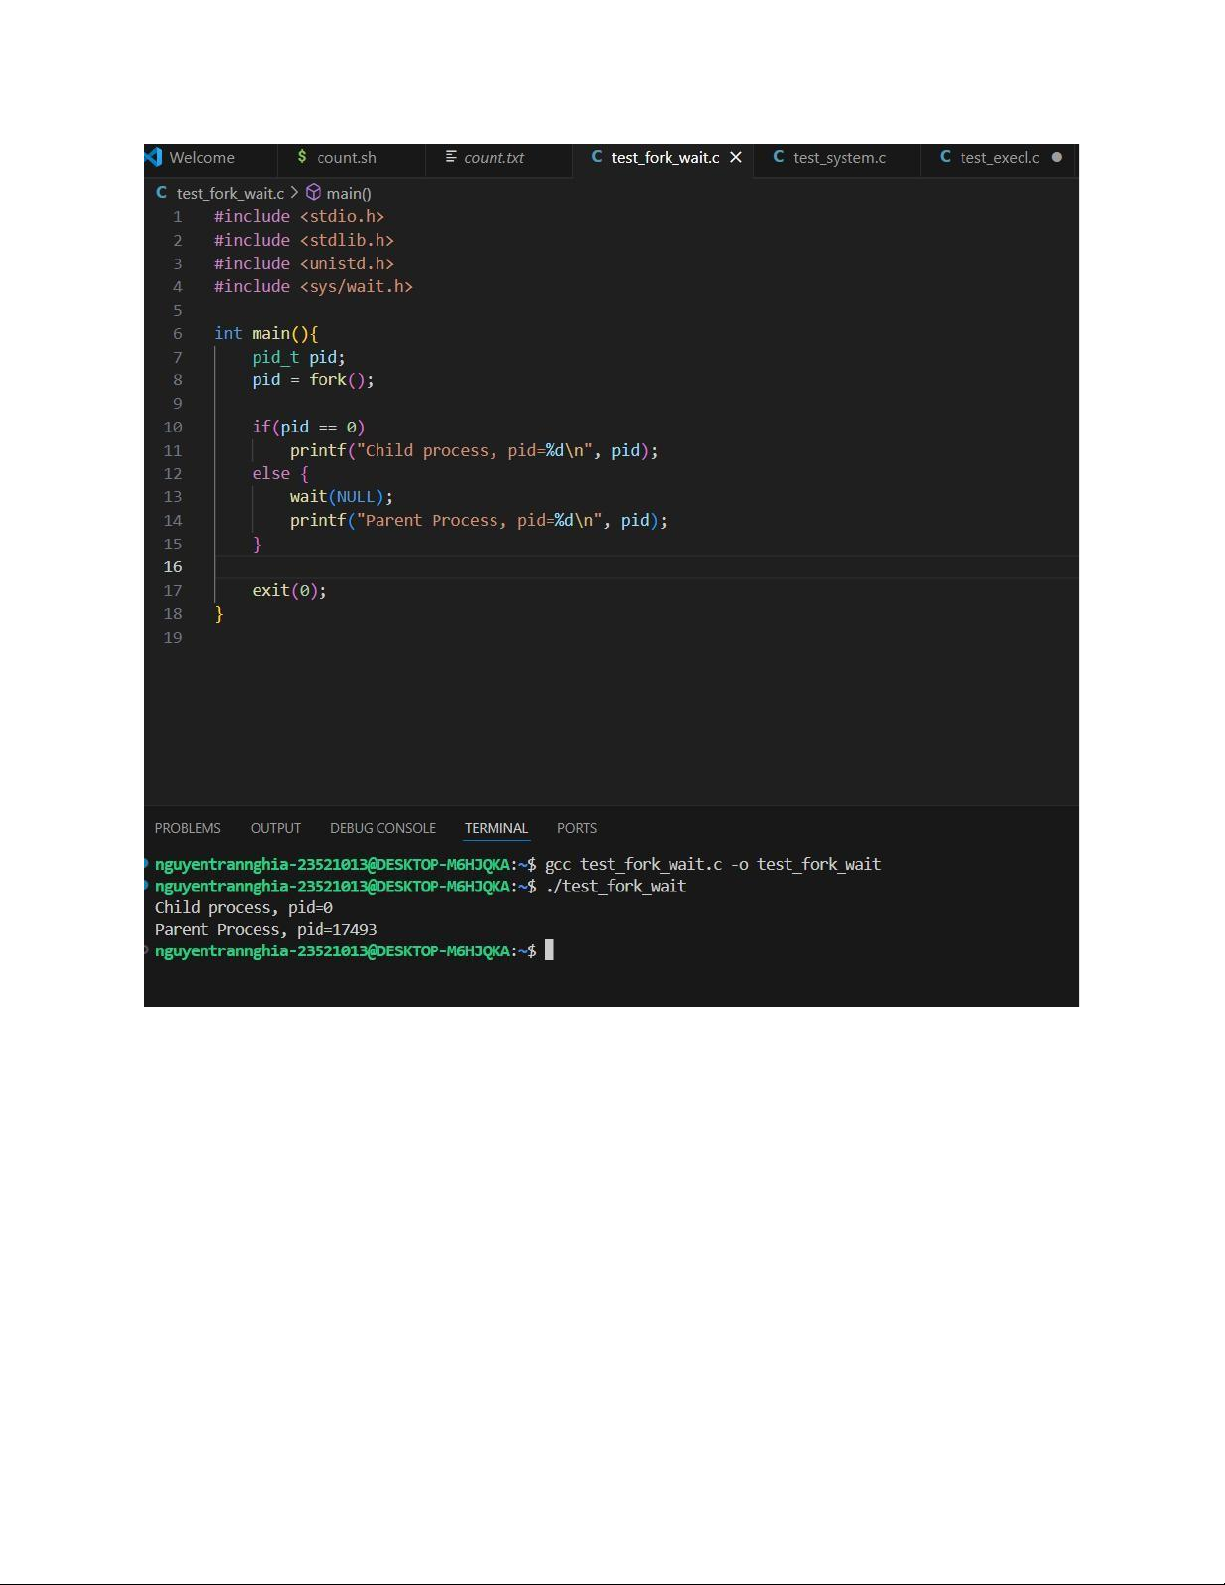Click the unsaved dot on test_execl.c tab
The image size is (1225, 1585).
1057,157
